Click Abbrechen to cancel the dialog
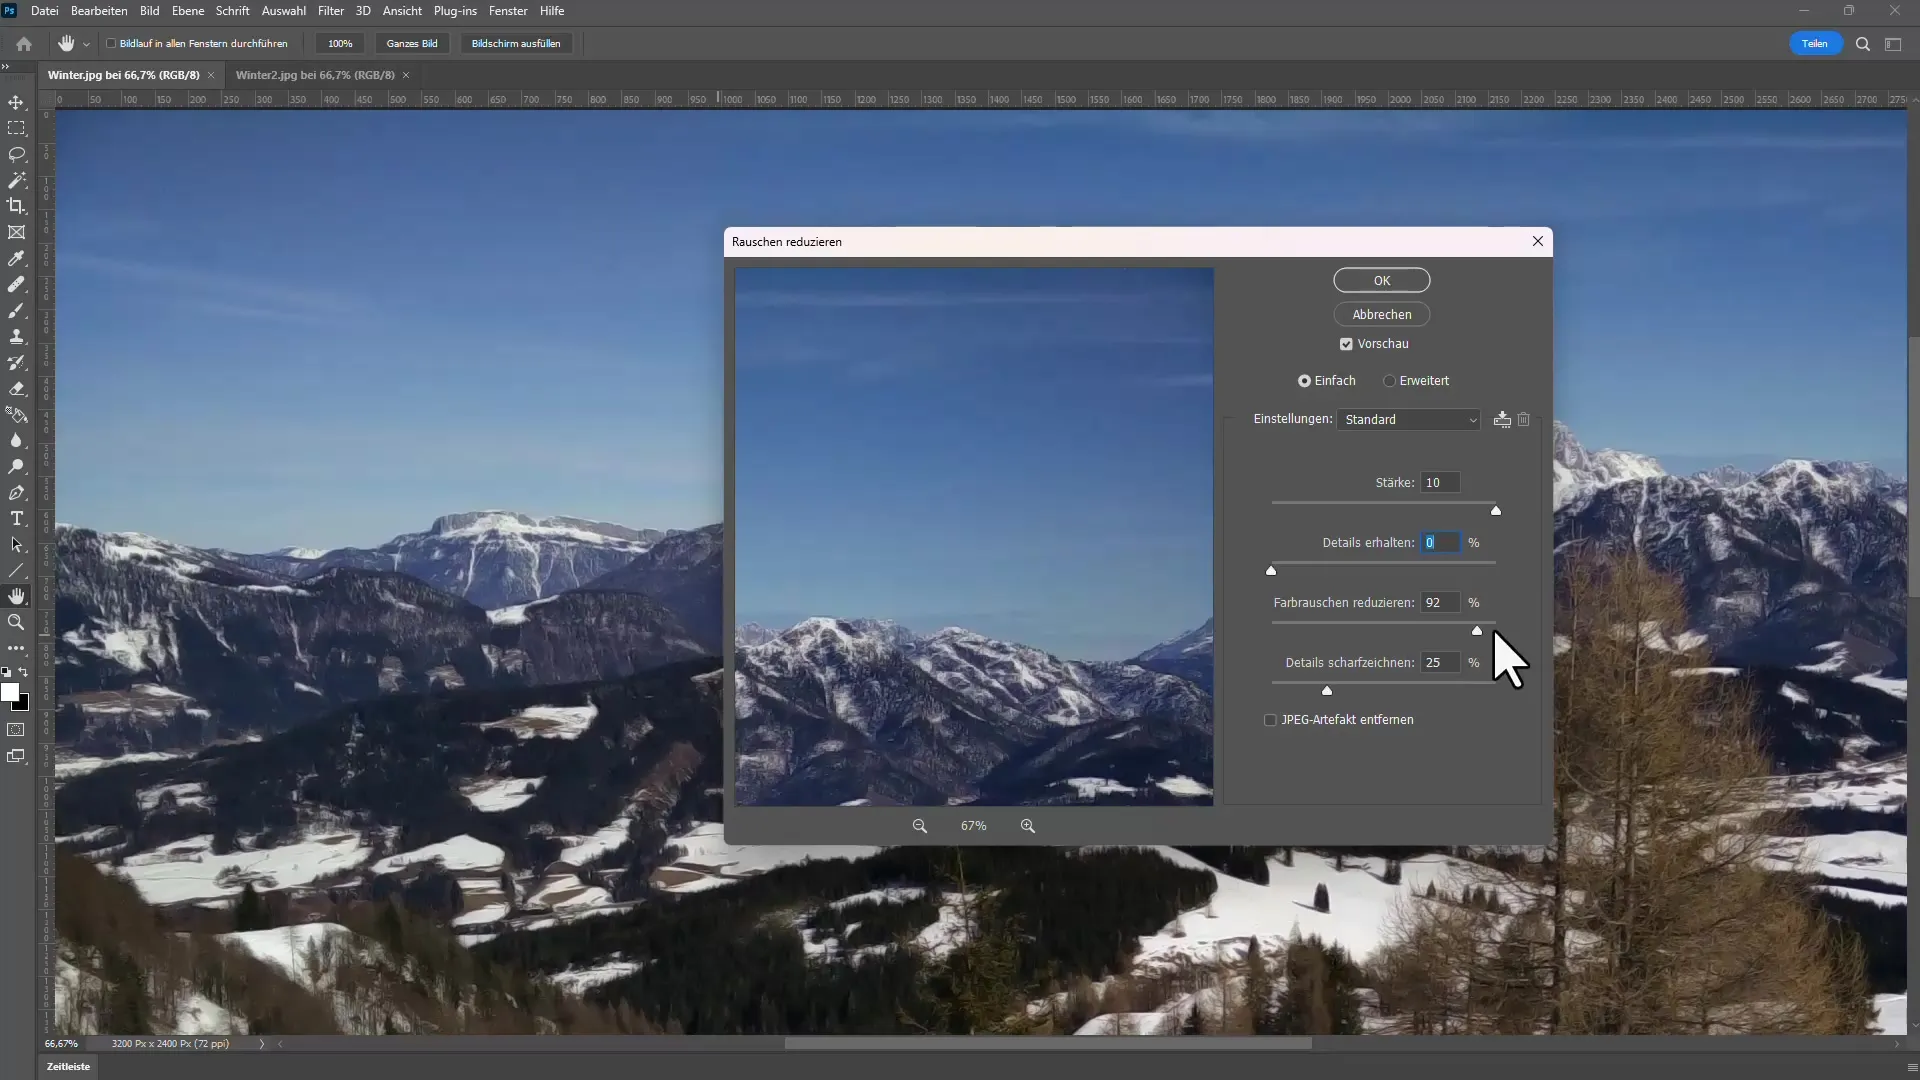The height and width of the screenshot is (1080, 1920). [x=1382, y=315]
